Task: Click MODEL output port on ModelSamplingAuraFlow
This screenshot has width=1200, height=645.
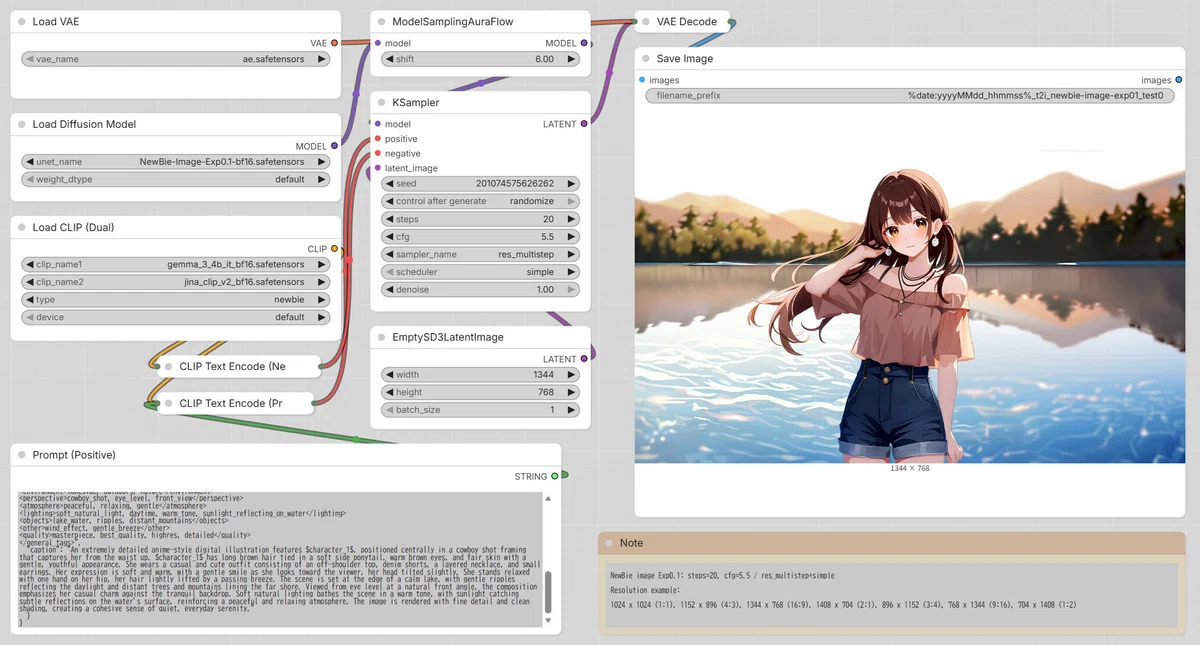Action: point(584,43)
